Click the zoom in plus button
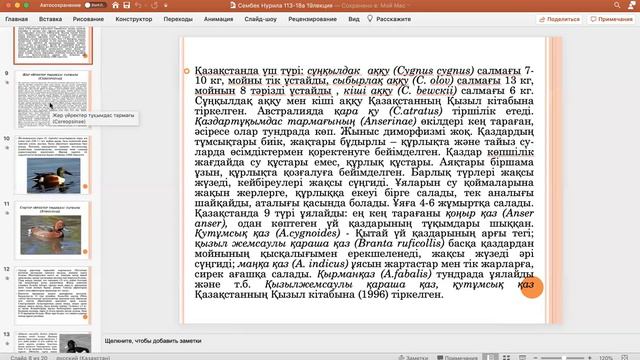640x360 pixels. click(590, 358)
